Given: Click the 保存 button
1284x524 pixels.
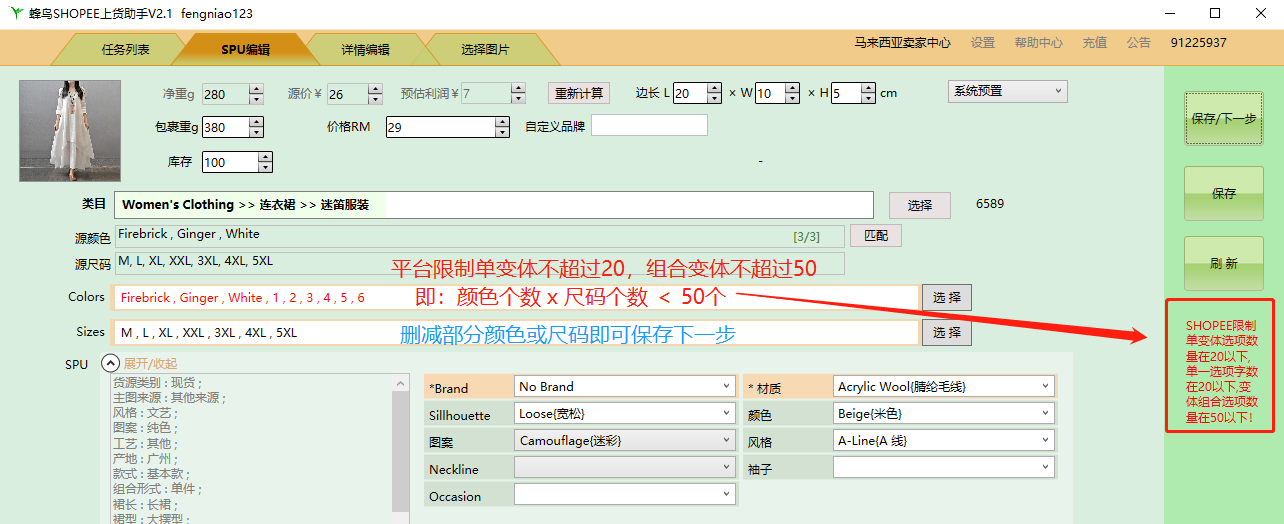Looking at the screenshot, I should pyautogui.click(x=1223, y=193).
